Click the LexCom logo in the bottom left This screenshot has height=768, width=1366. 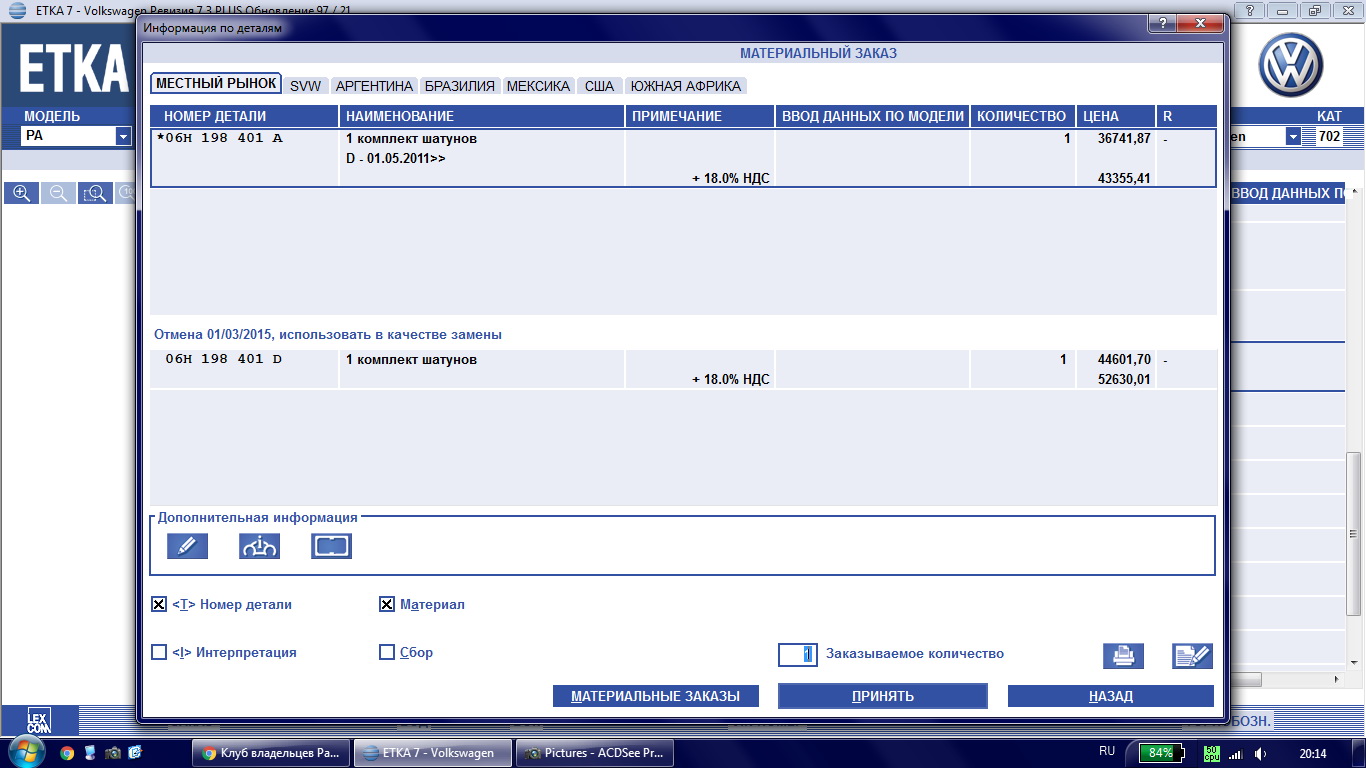coord(38,720)
